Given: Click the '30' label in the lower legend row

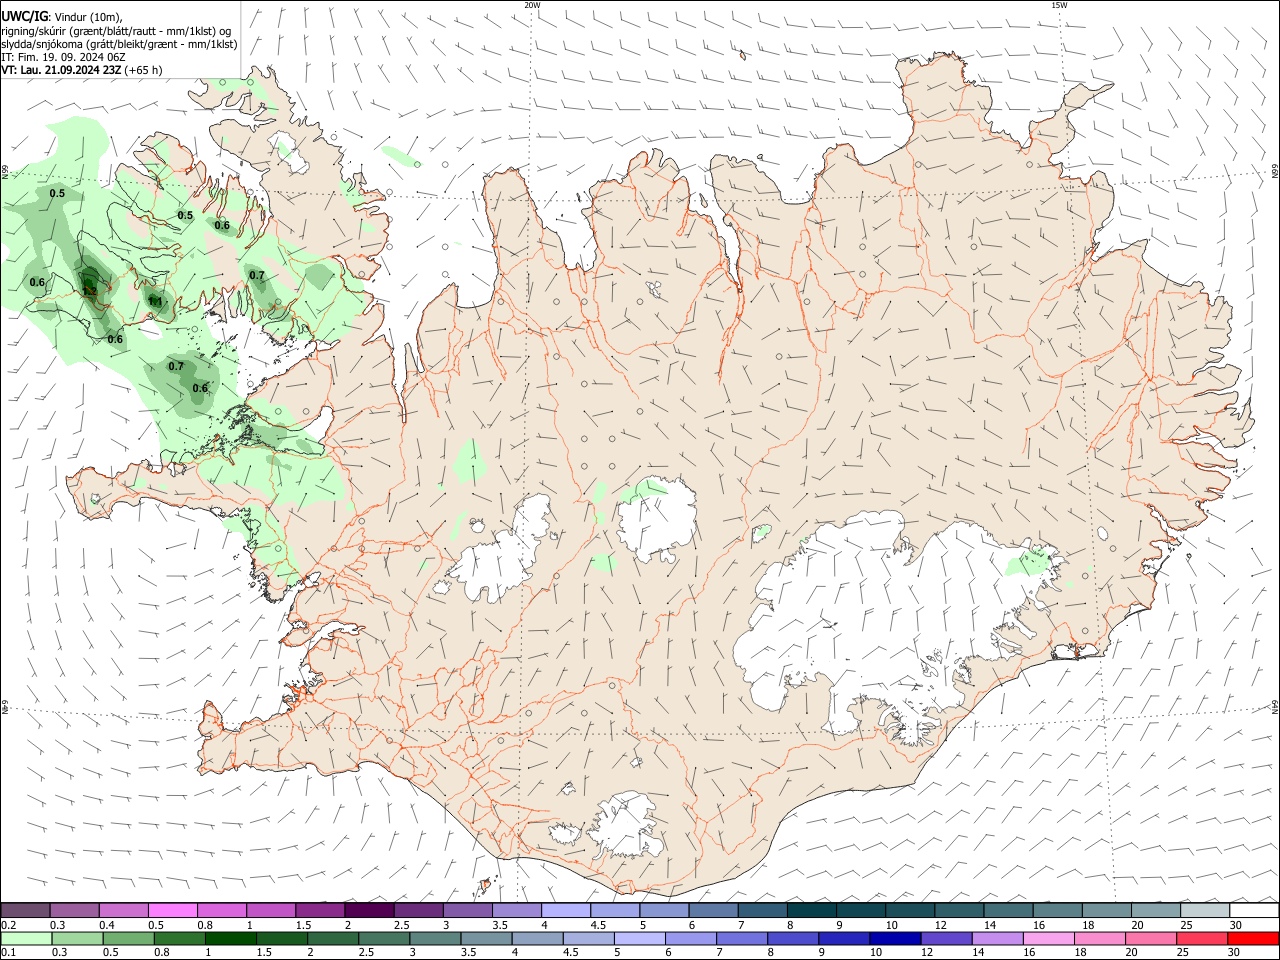Looking at the screenshot, I should pyautogui.click(x=1234, y=953).
